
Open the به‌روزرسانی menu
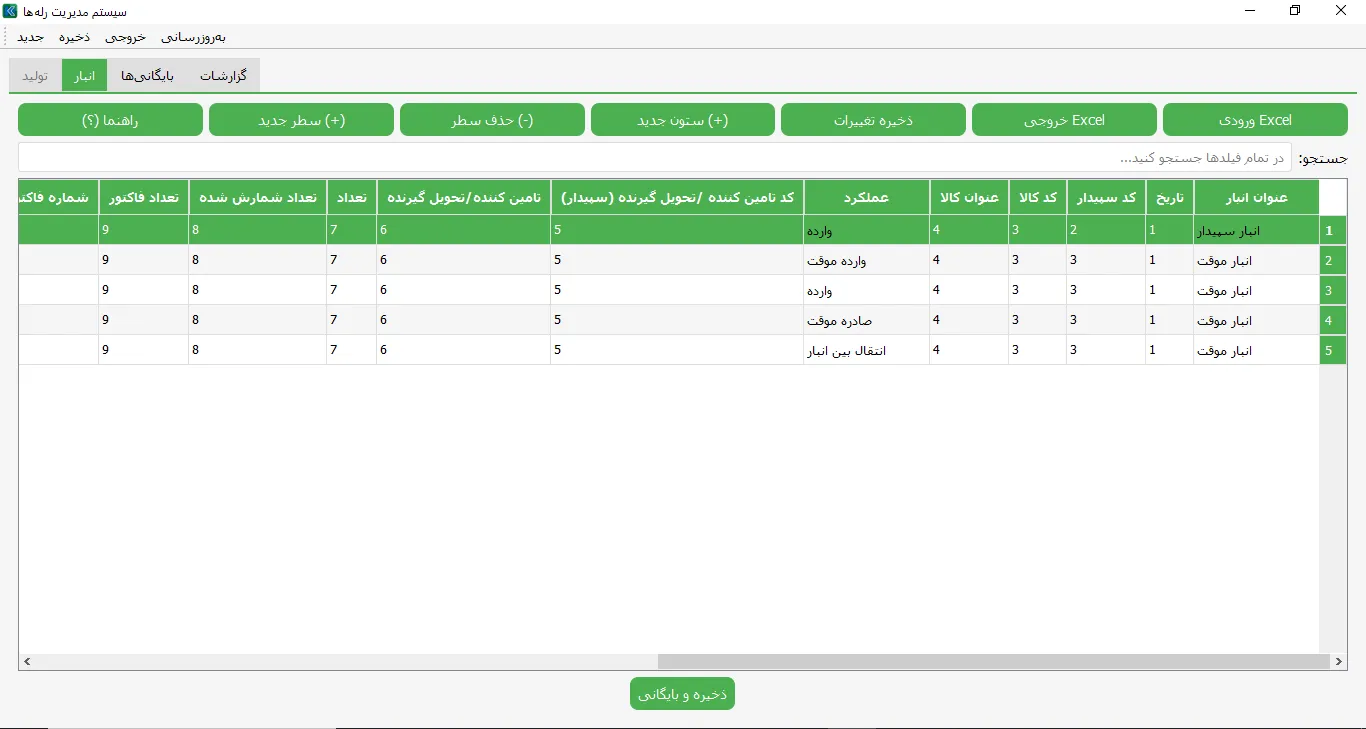(x=193, y=37)
